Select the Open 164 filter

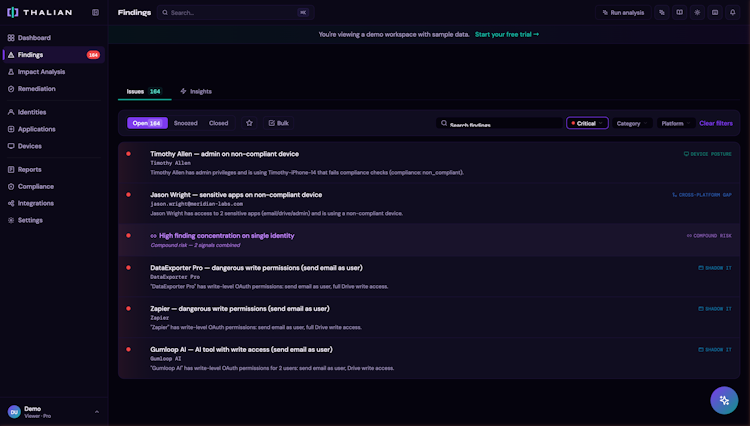(147, 123)
